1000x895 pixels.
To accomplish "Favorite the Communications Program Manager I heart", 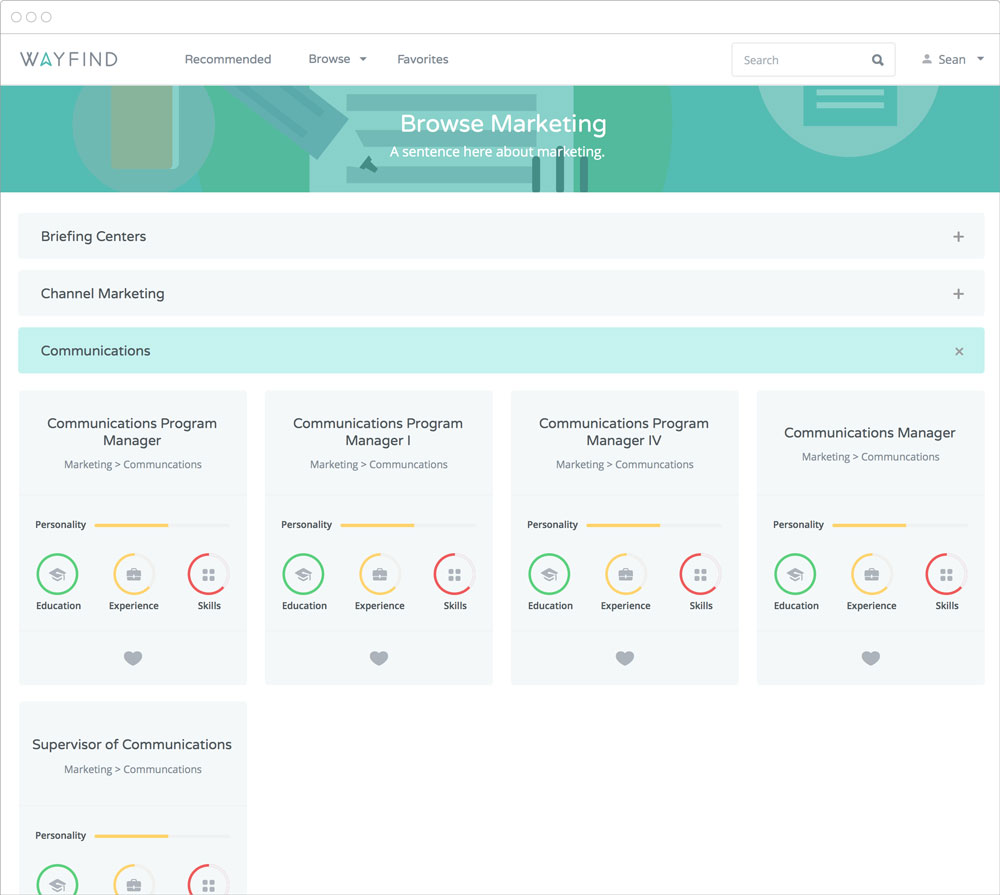I will (x=379, y=658).
